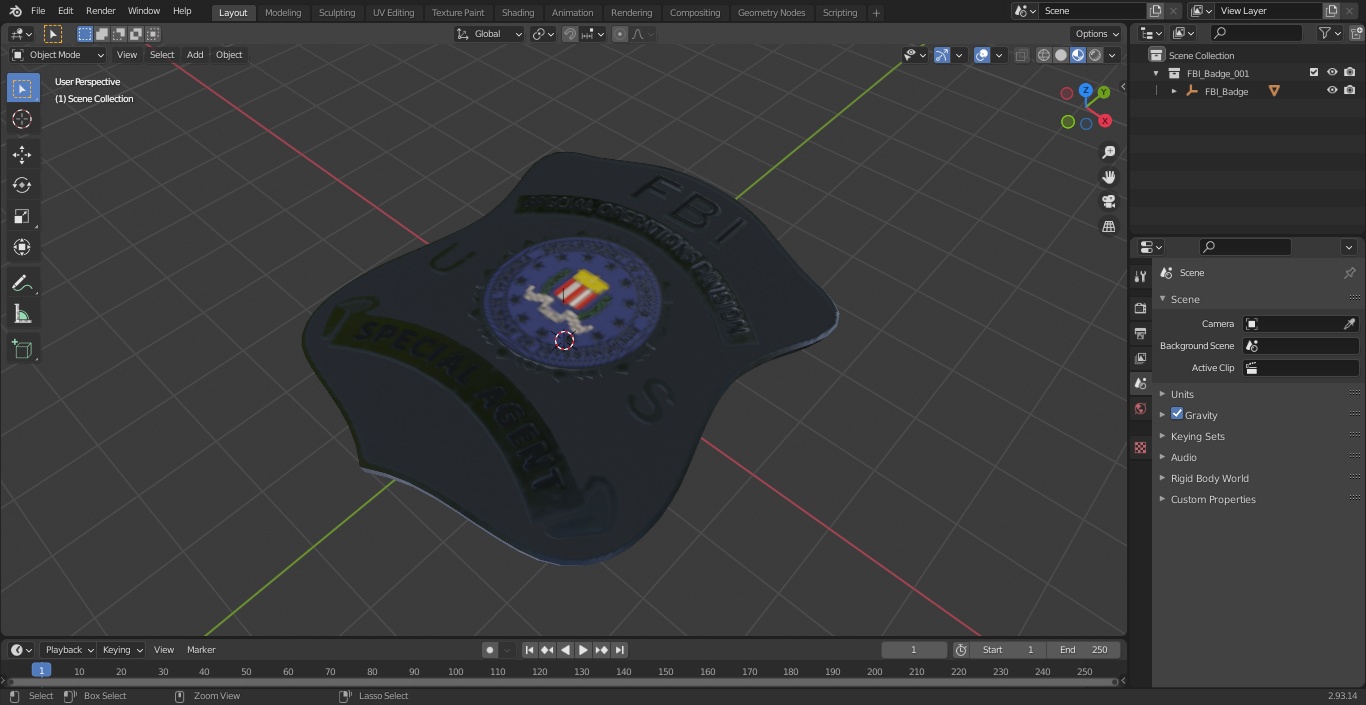This screenshot has width=1366, height=705.
Task: Add a new workspace with plus button
Action: pos(876,12)
